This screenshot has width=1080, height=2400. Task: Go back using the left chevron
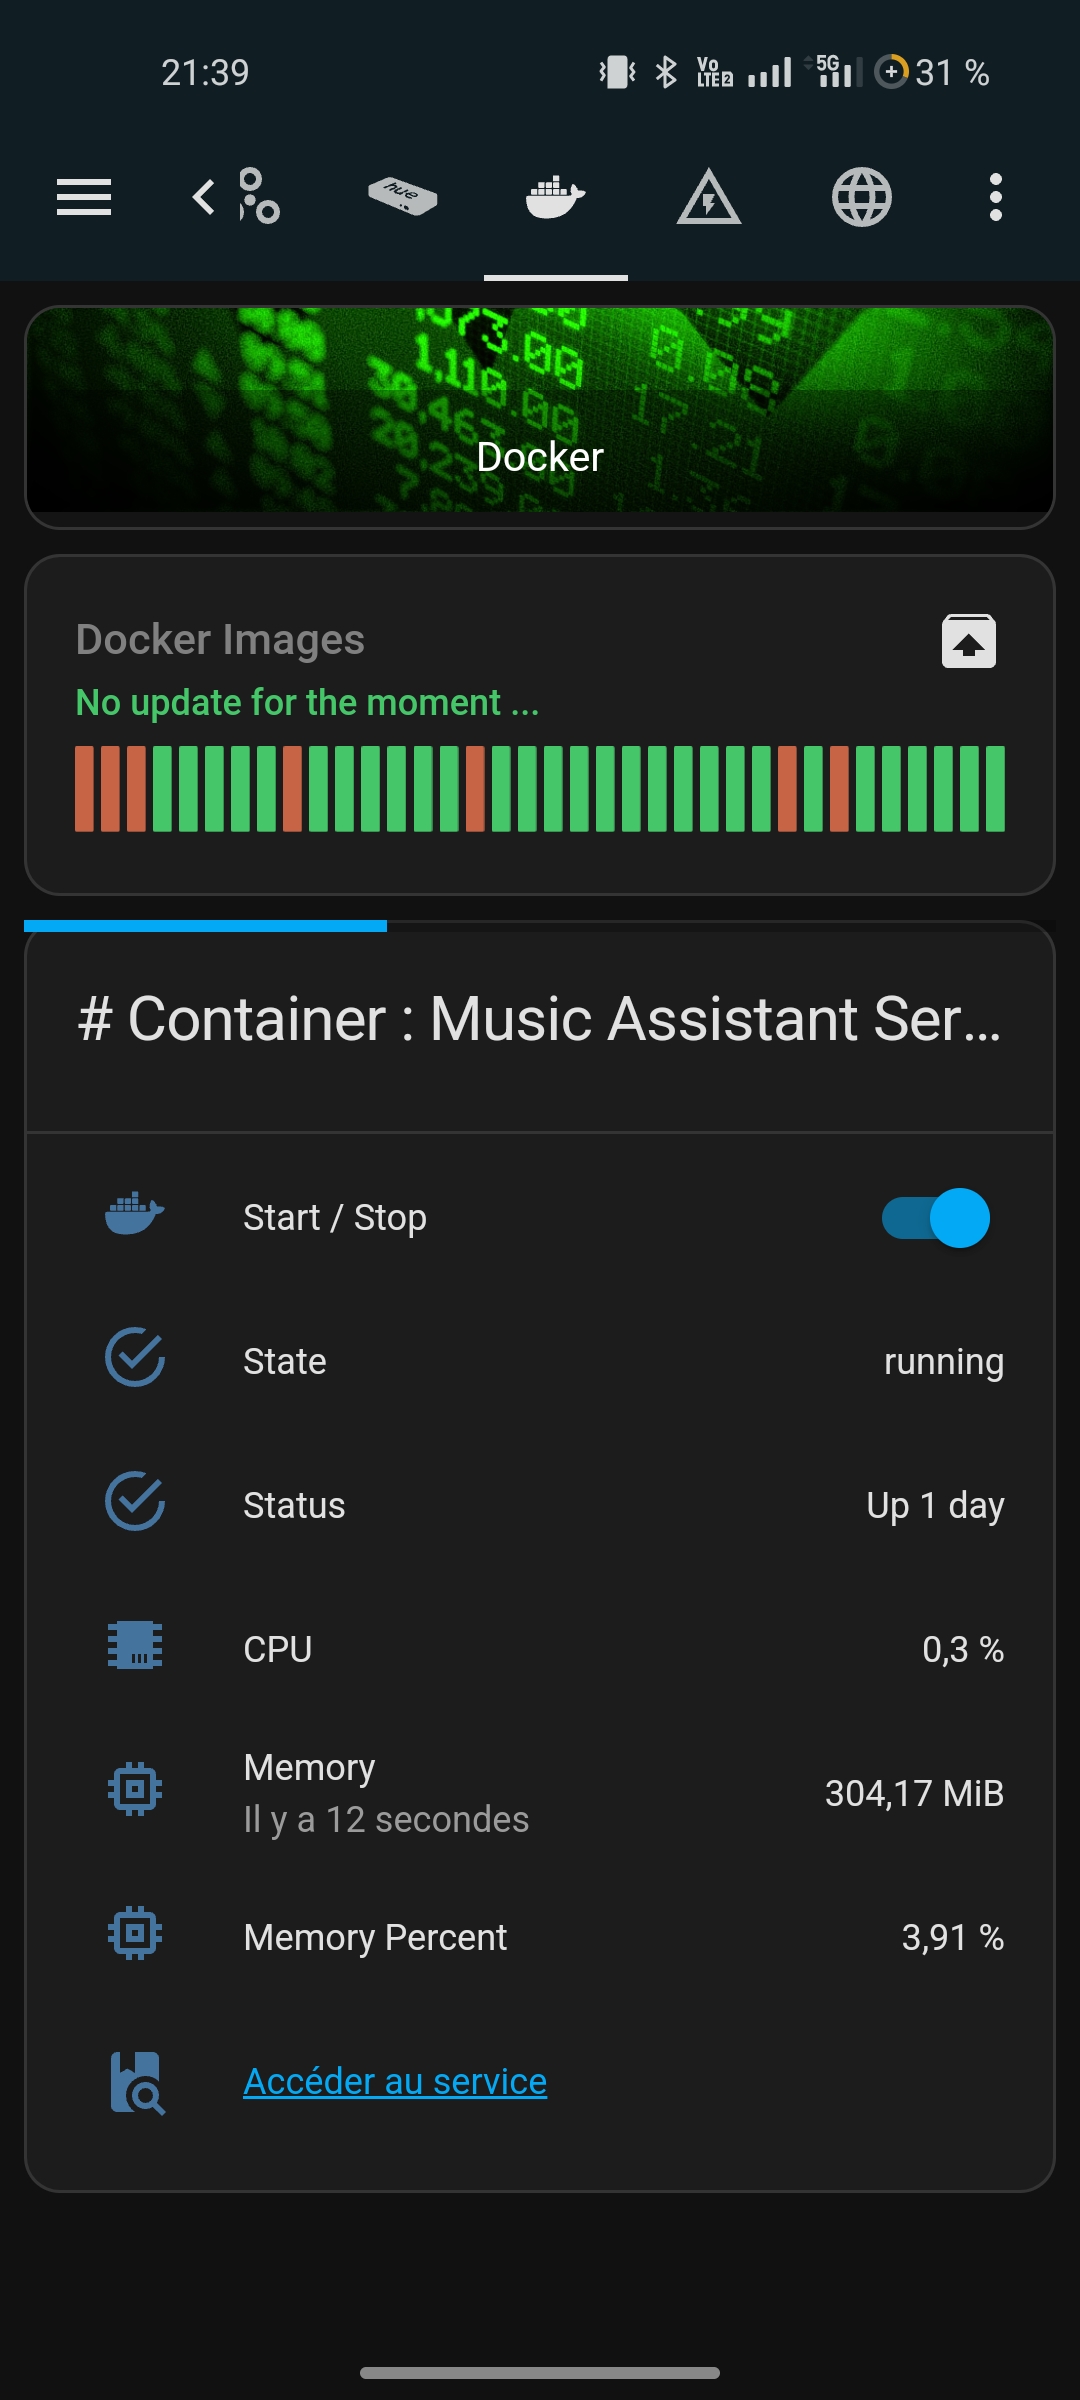point(204,197)
